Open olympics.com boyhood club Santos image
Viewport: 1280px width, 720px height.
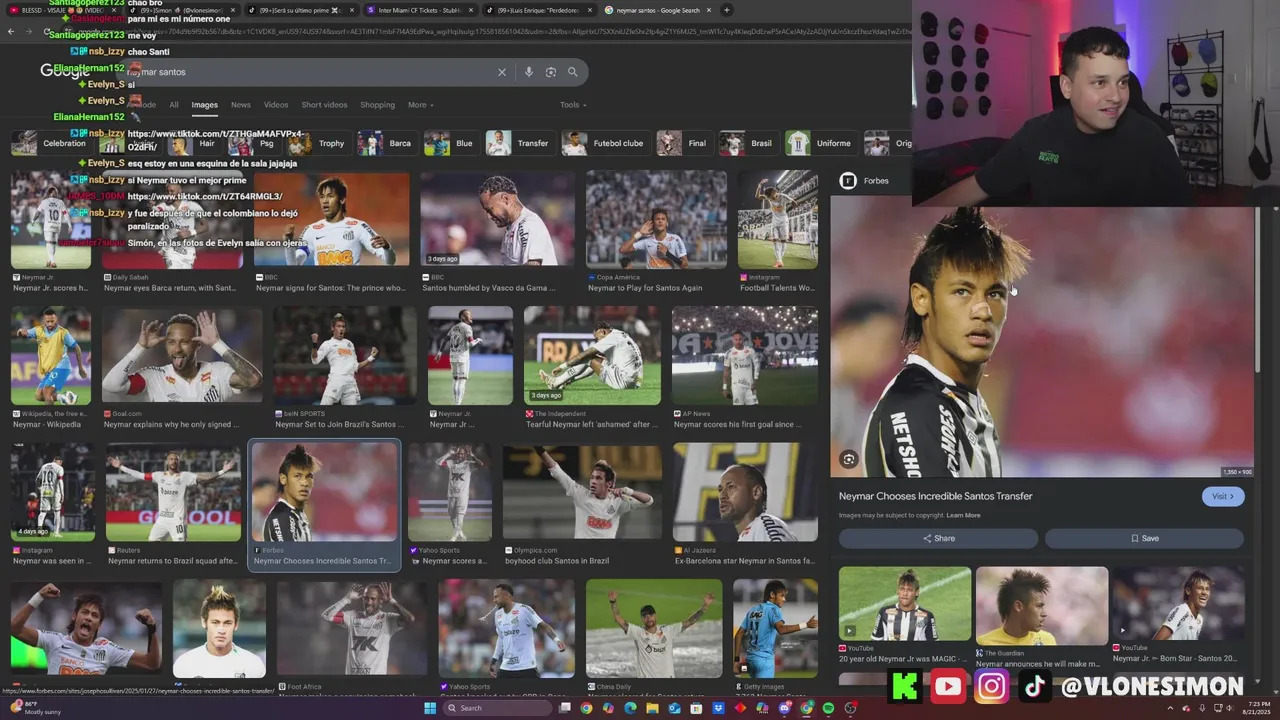582,492
